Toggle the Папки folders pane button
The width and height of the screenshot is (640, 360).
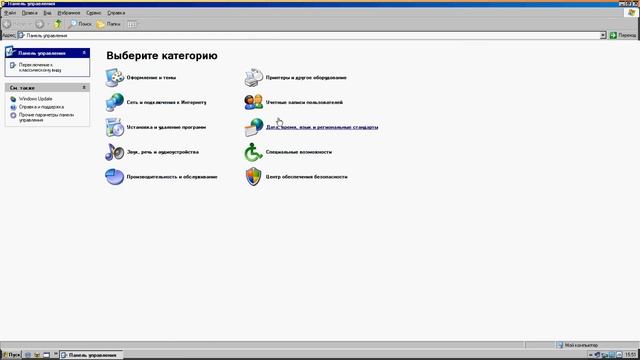tap(109, 24)
